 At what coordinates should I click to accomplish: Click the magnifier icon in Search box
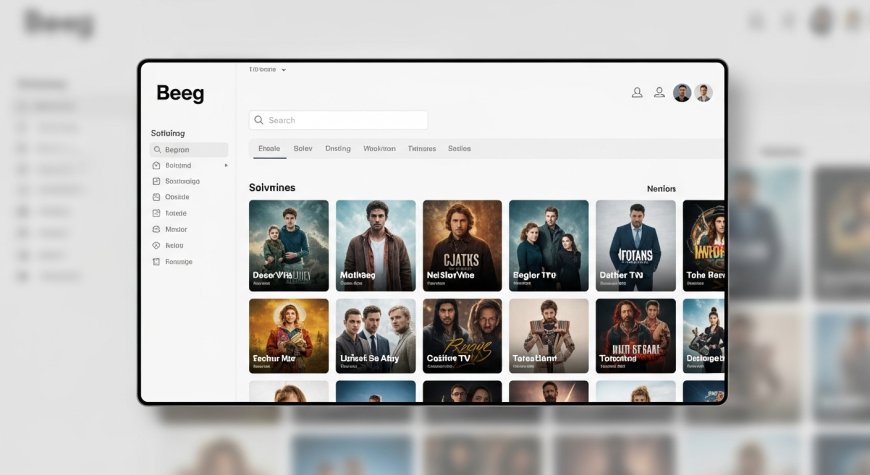click(x=259, y=120)
